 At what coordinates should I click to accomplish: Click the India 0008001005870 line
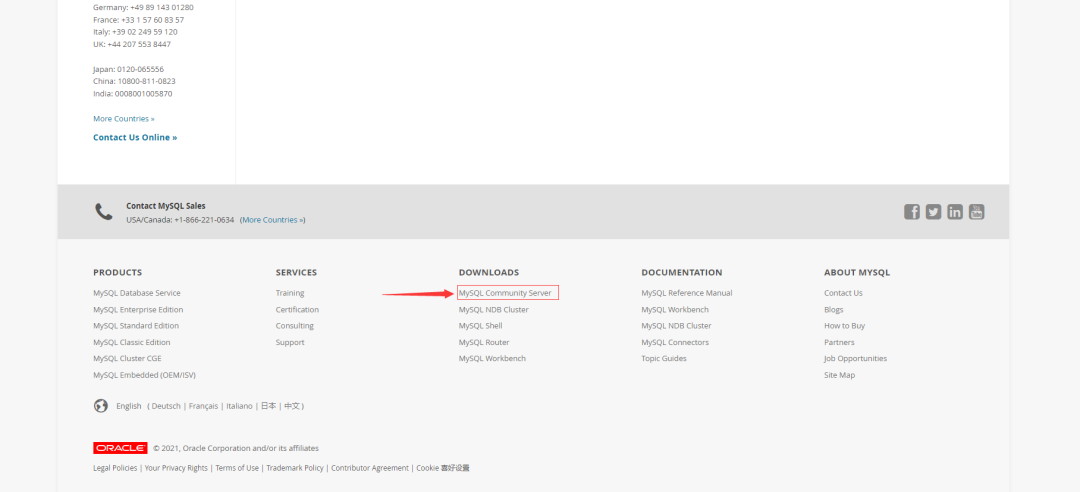tap(132, 94)
